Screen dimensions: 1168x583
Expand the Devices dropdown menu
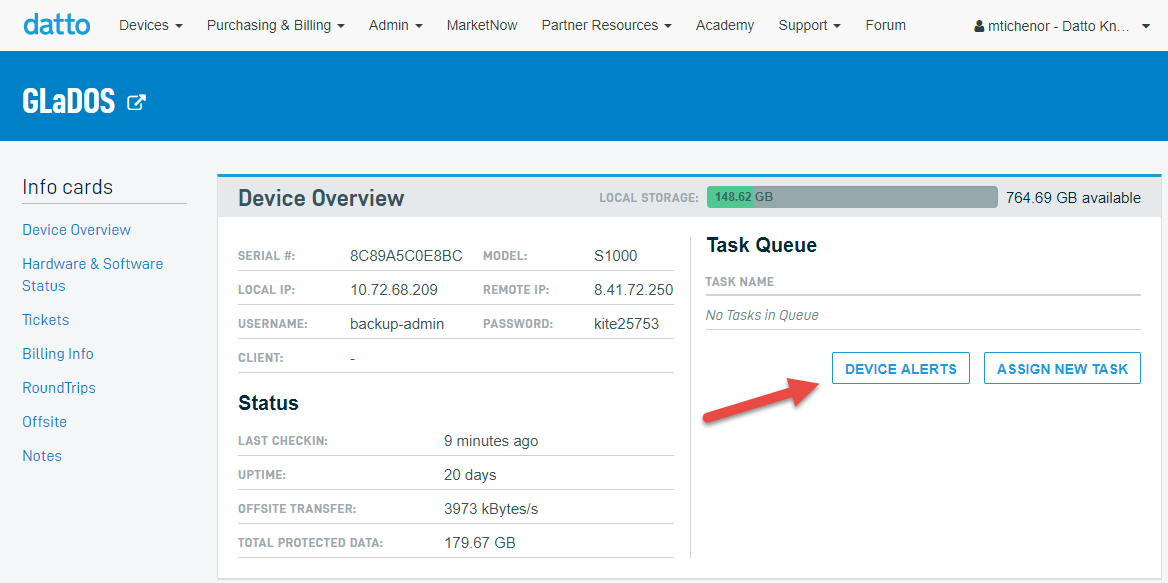[x=150, y=25]
